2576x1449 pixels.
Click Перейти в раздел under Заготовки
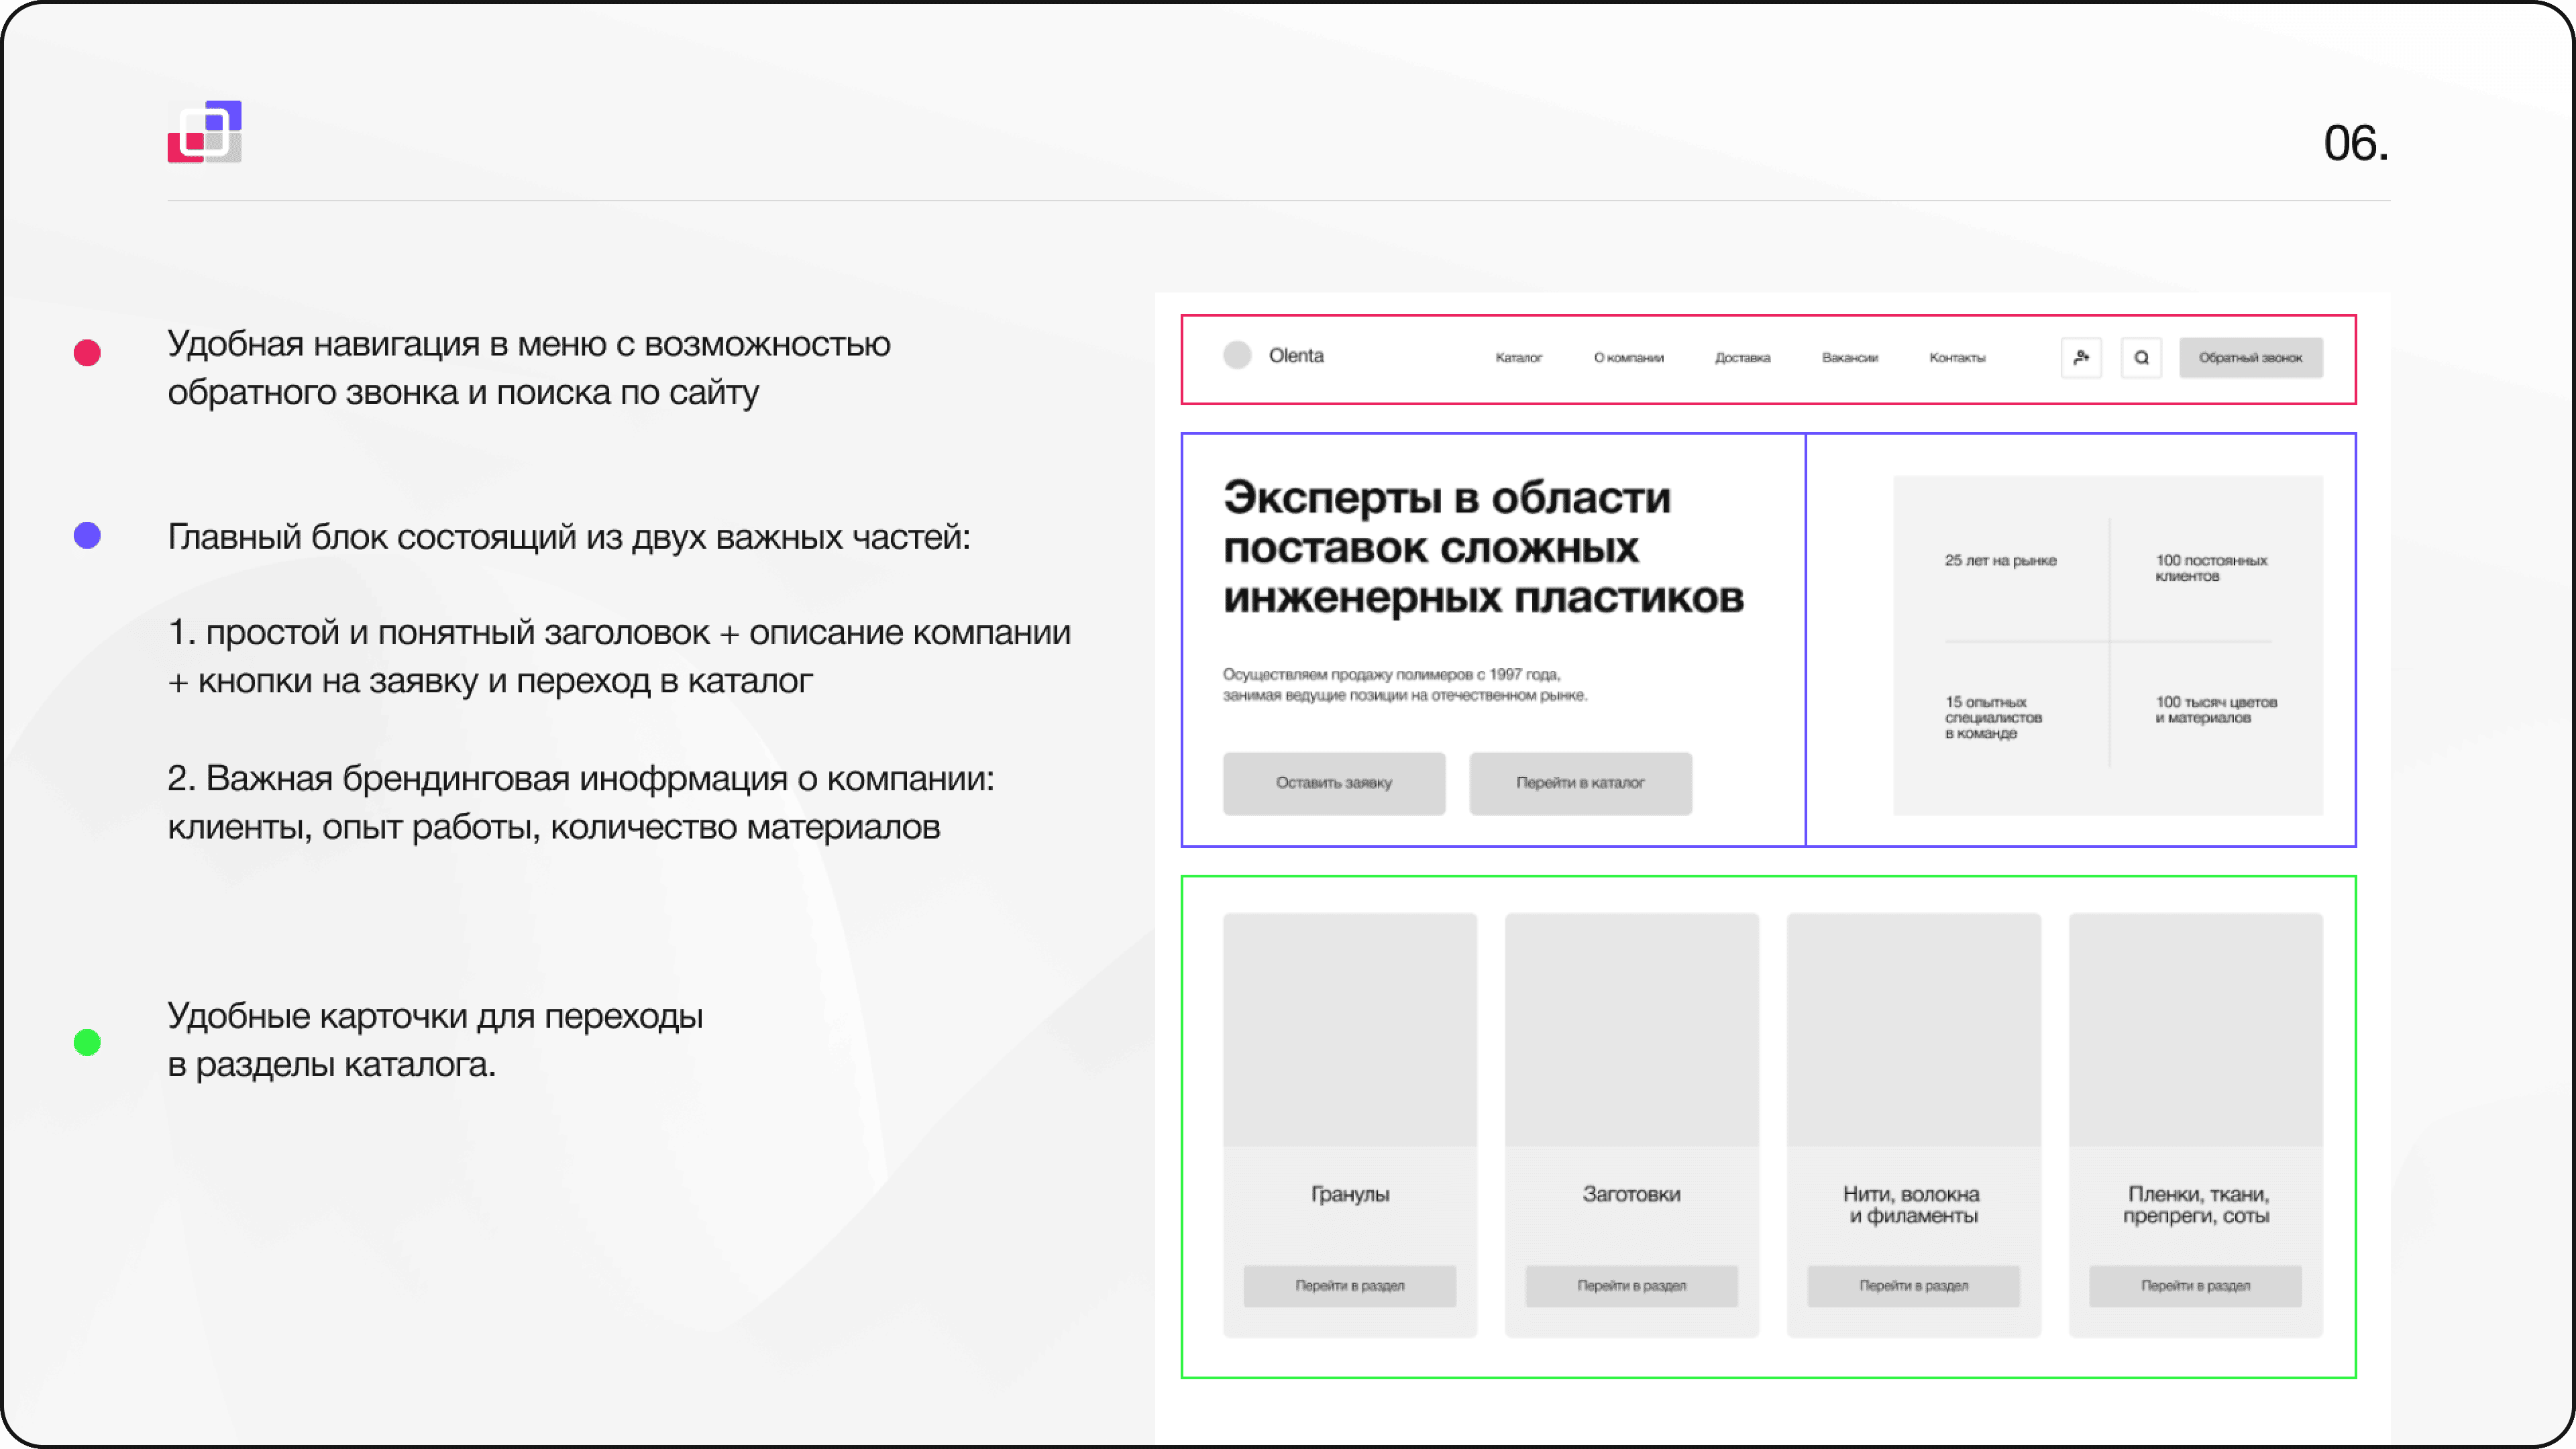tap(1632, 1286)
